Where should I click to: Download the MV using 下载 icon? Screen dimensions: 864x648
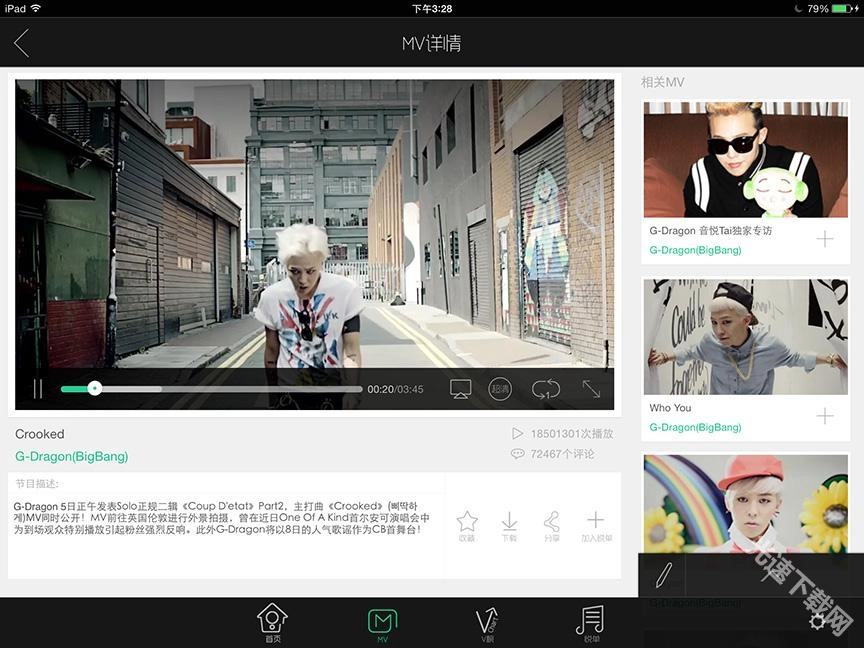[509, 525]
